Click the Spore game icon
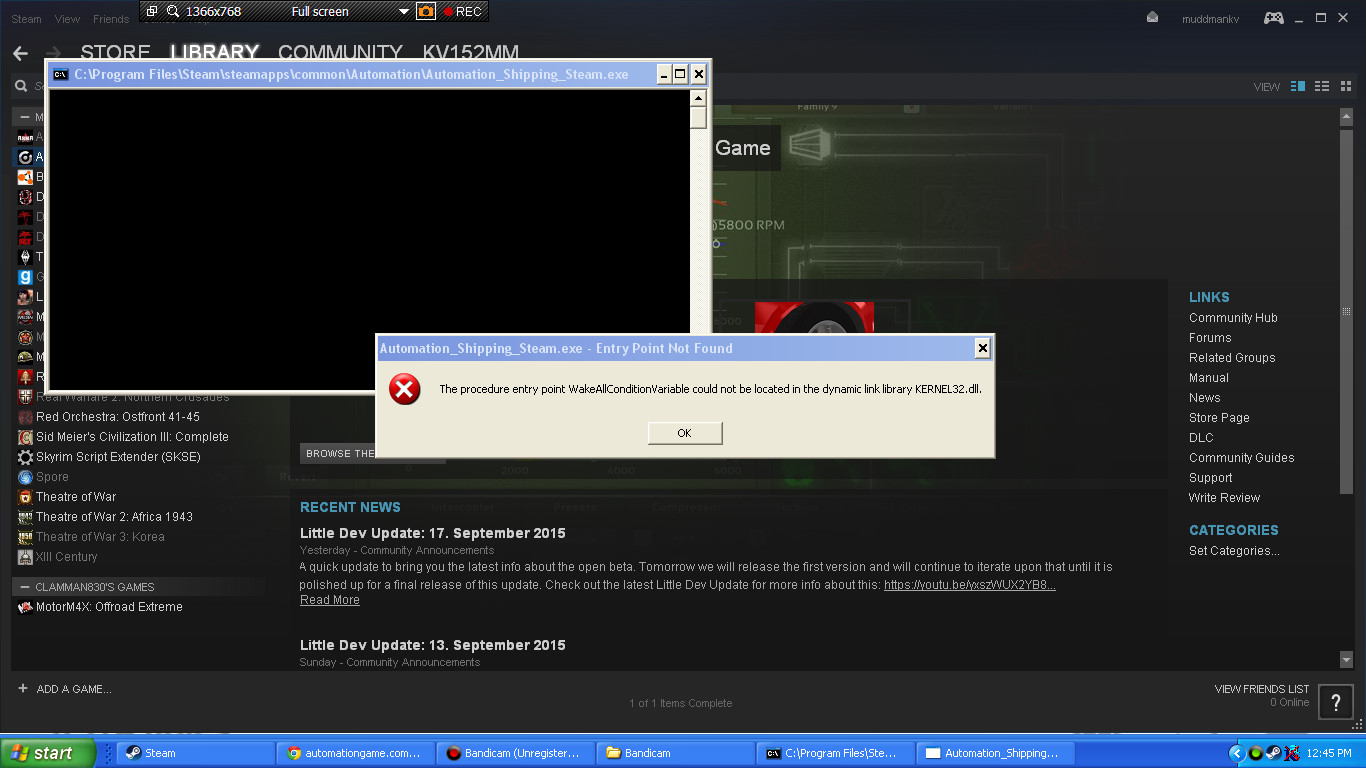Viewport: 1366px width, 768px height. [26, 477]
